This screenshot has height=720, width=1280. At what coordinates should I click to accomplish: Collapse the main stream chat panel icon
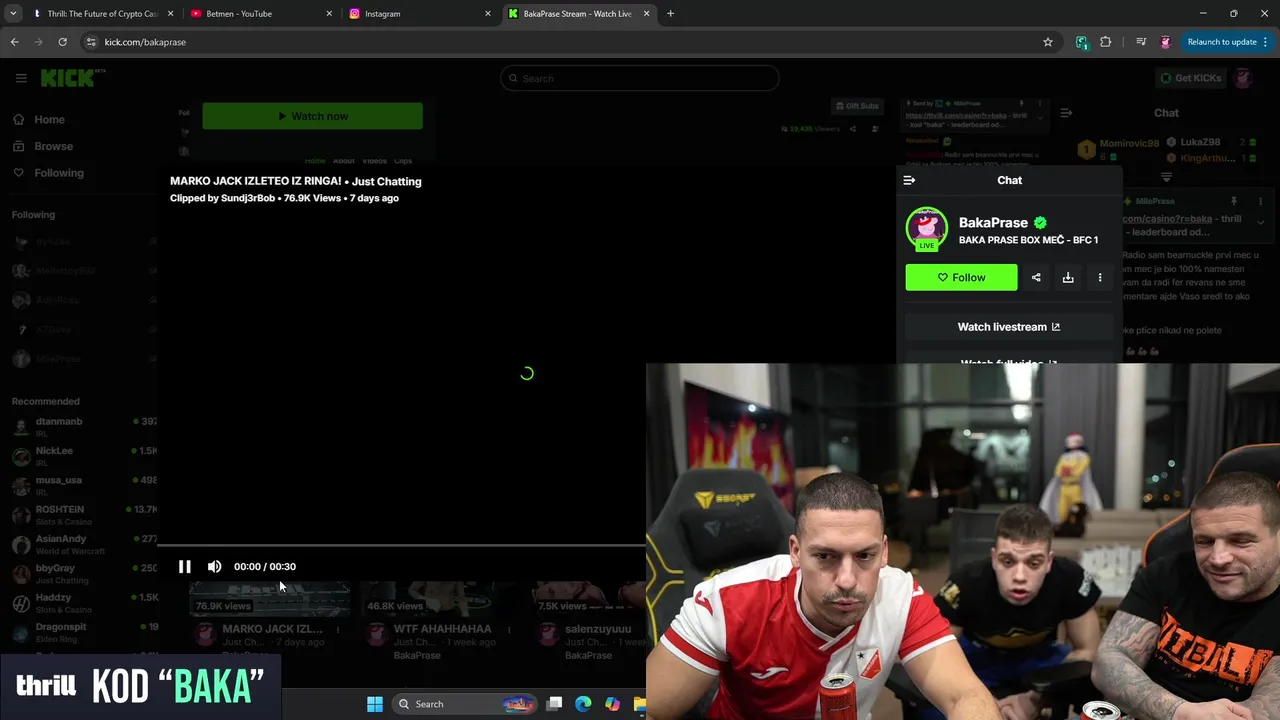pyautogui.click(x=1066, y=113)
